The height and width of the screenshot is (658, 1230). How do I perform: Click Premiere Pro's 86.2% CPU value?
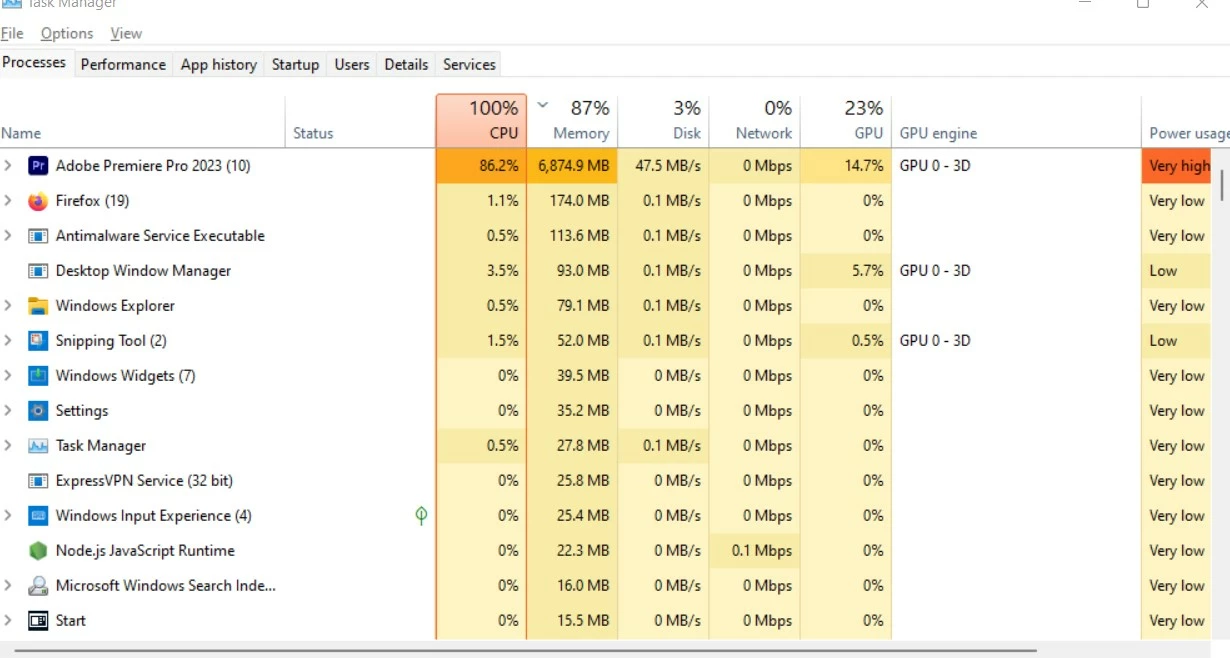(x=481, y=166)
